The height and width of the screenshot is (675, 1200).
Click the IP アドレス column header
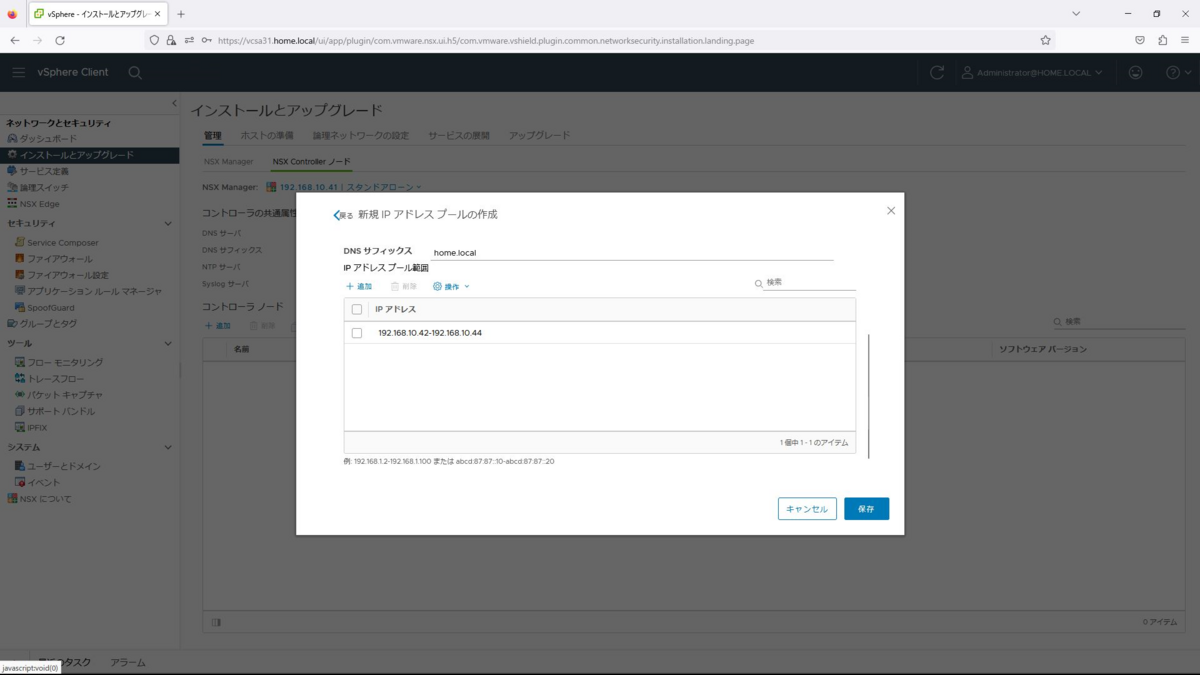point(396,309)
